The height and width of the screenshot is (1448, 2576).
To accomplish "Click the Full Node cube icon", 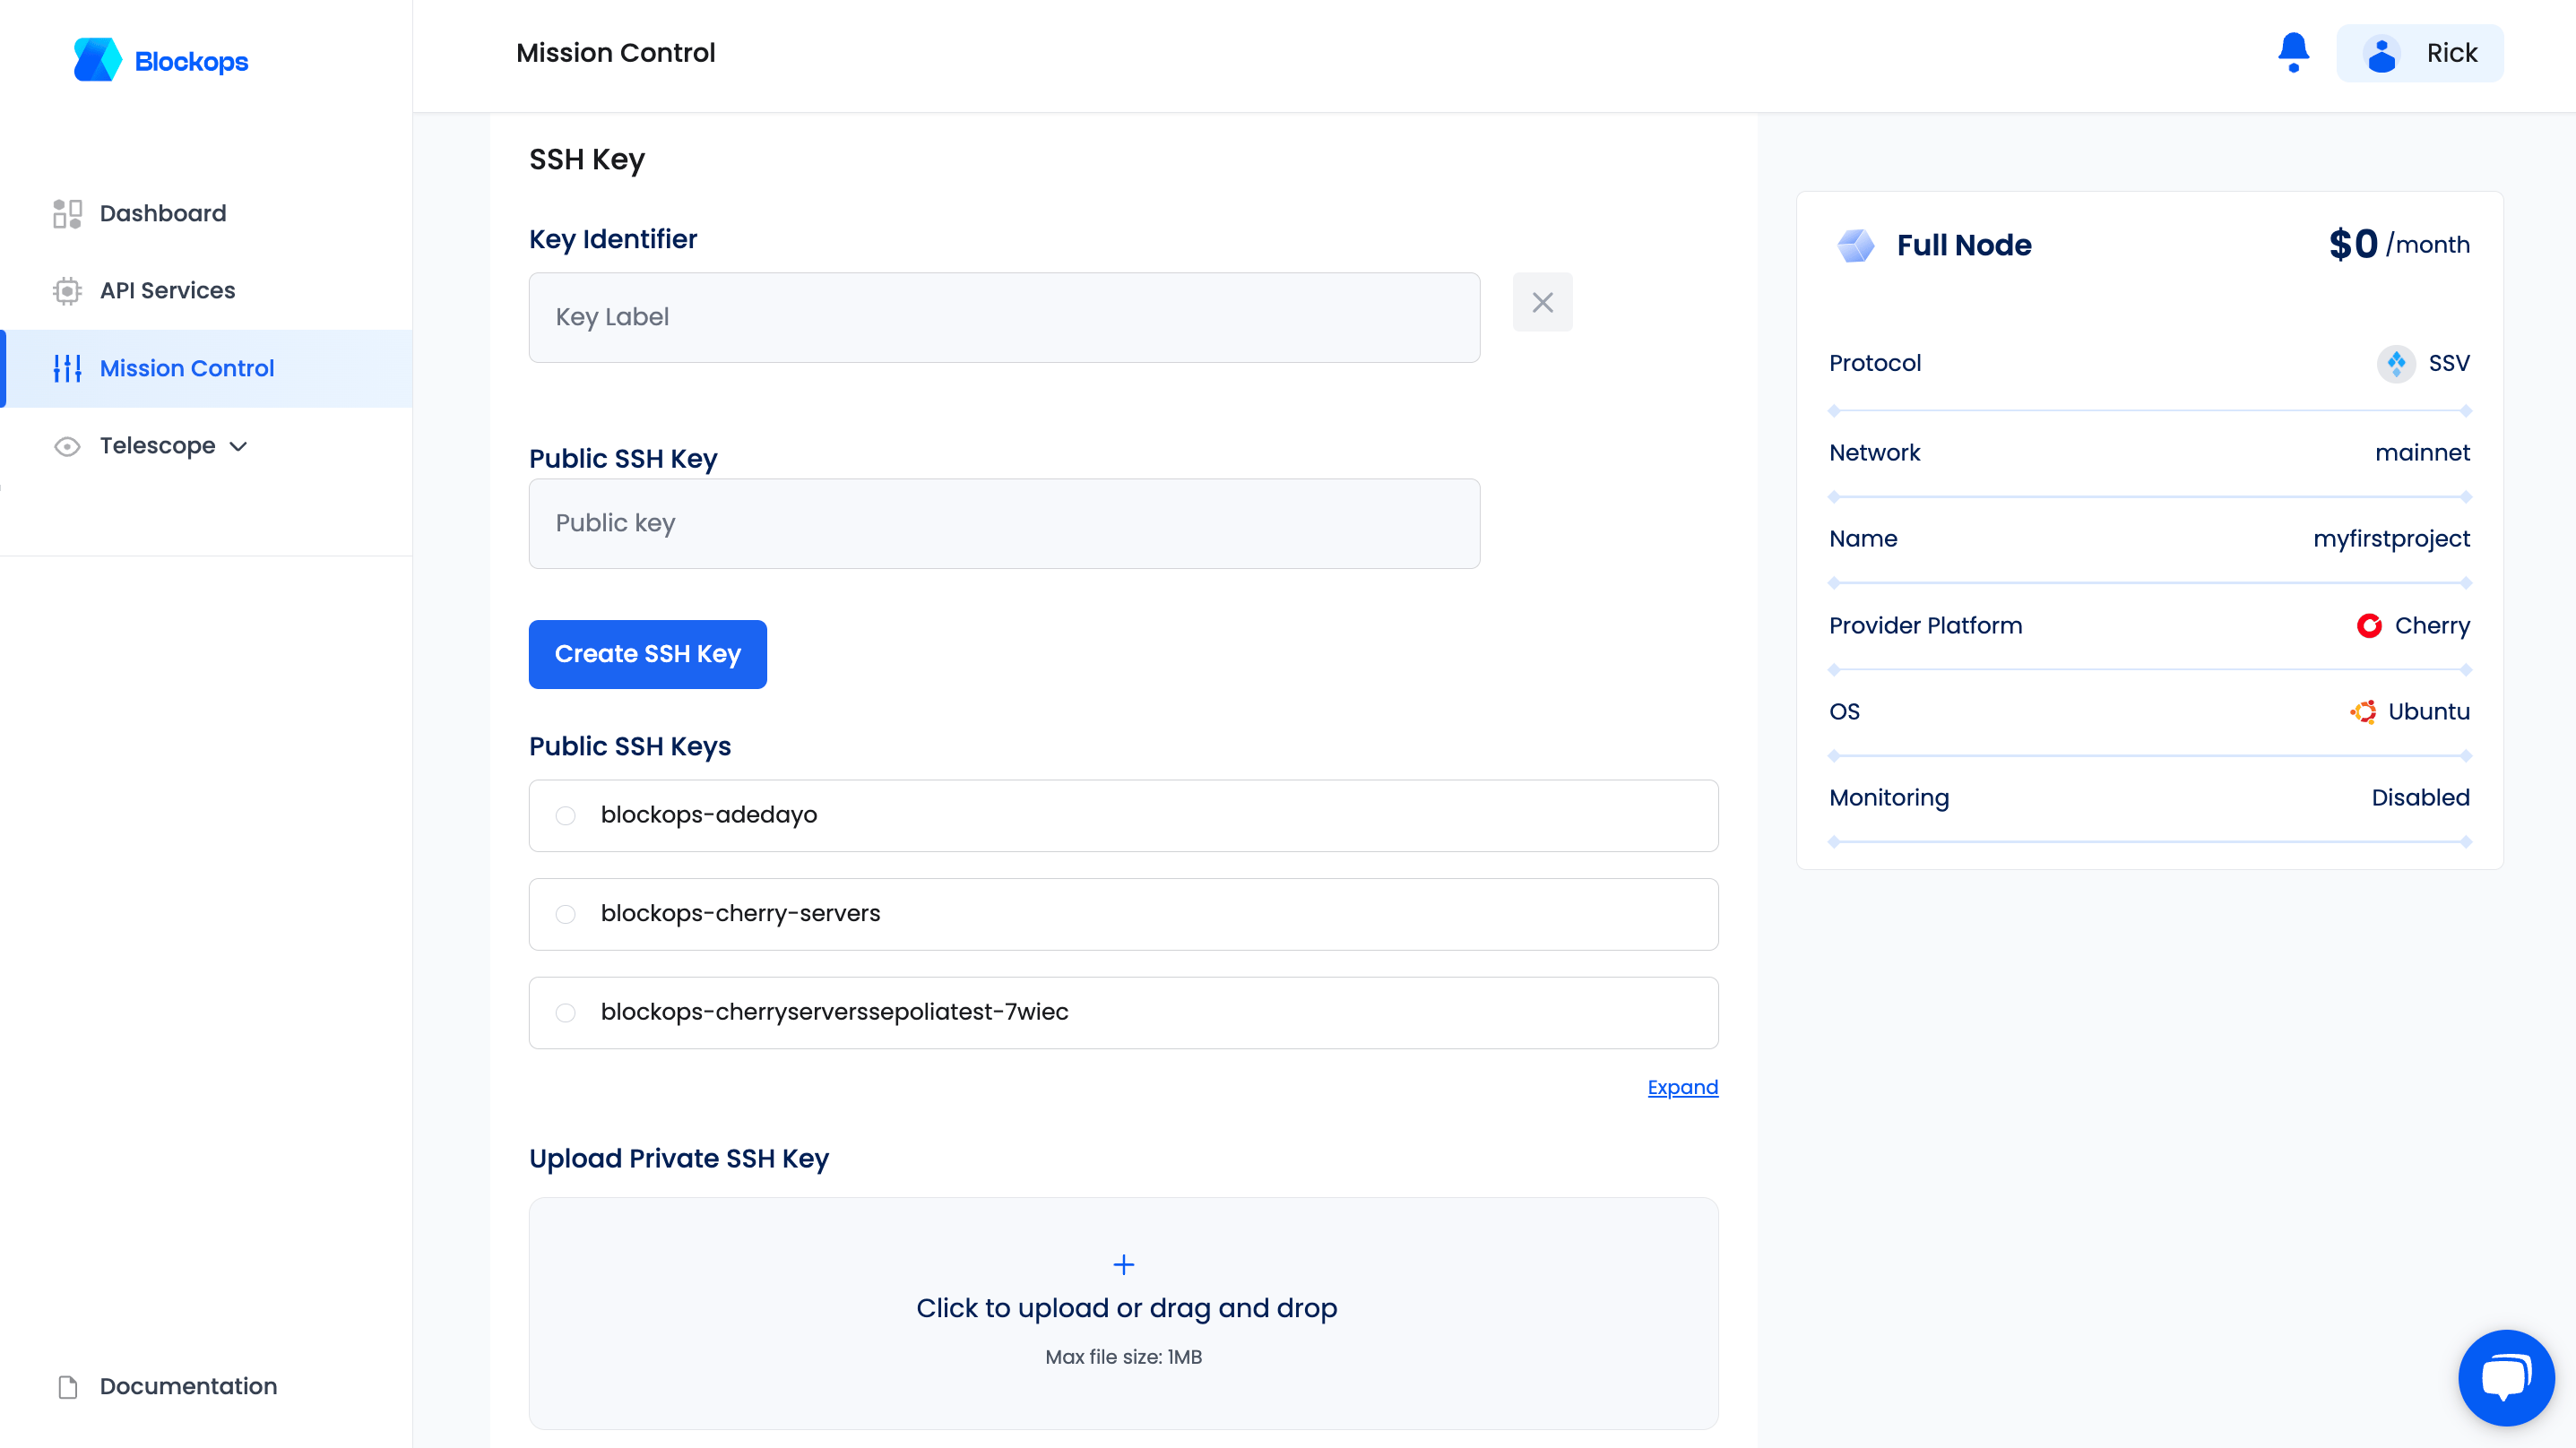I will click(1856, 245).
